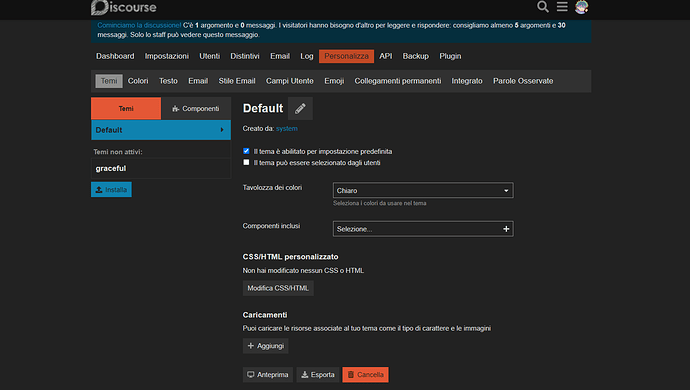Open the Testo sub-tab

[x=168, y=81]
